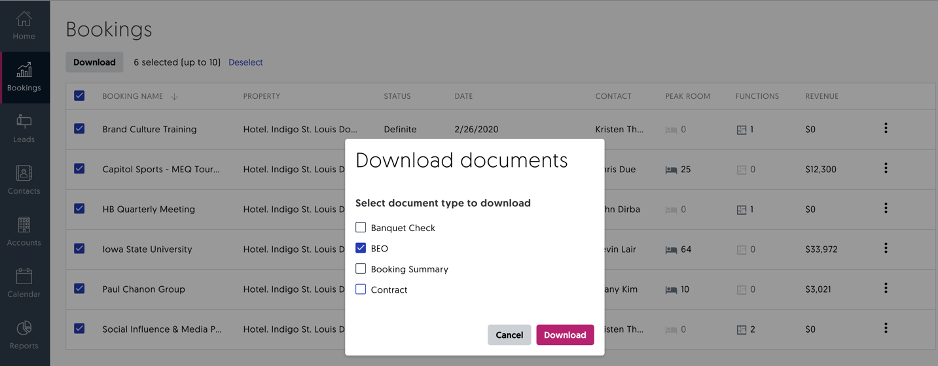Click the Deselect link
The height and width of the screenshot is (366, 938).
point(246,62)
